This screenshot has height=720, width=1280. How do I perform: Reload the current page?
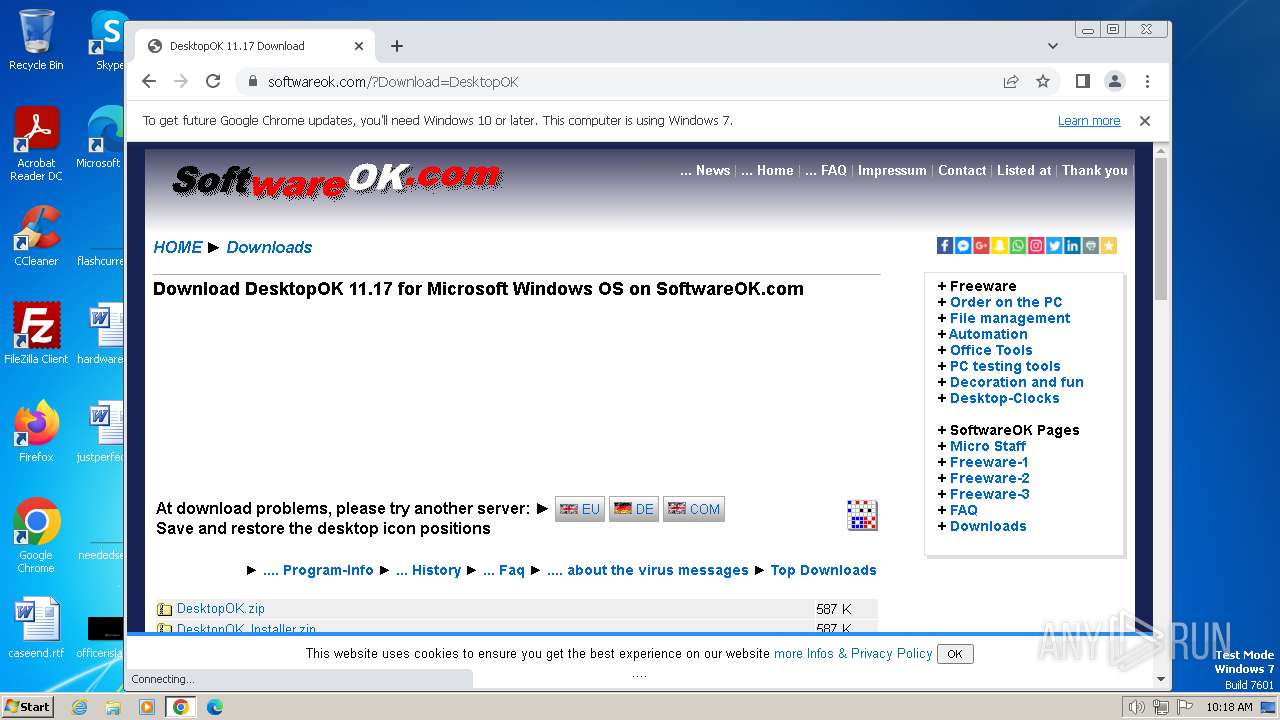click(213, 82)
